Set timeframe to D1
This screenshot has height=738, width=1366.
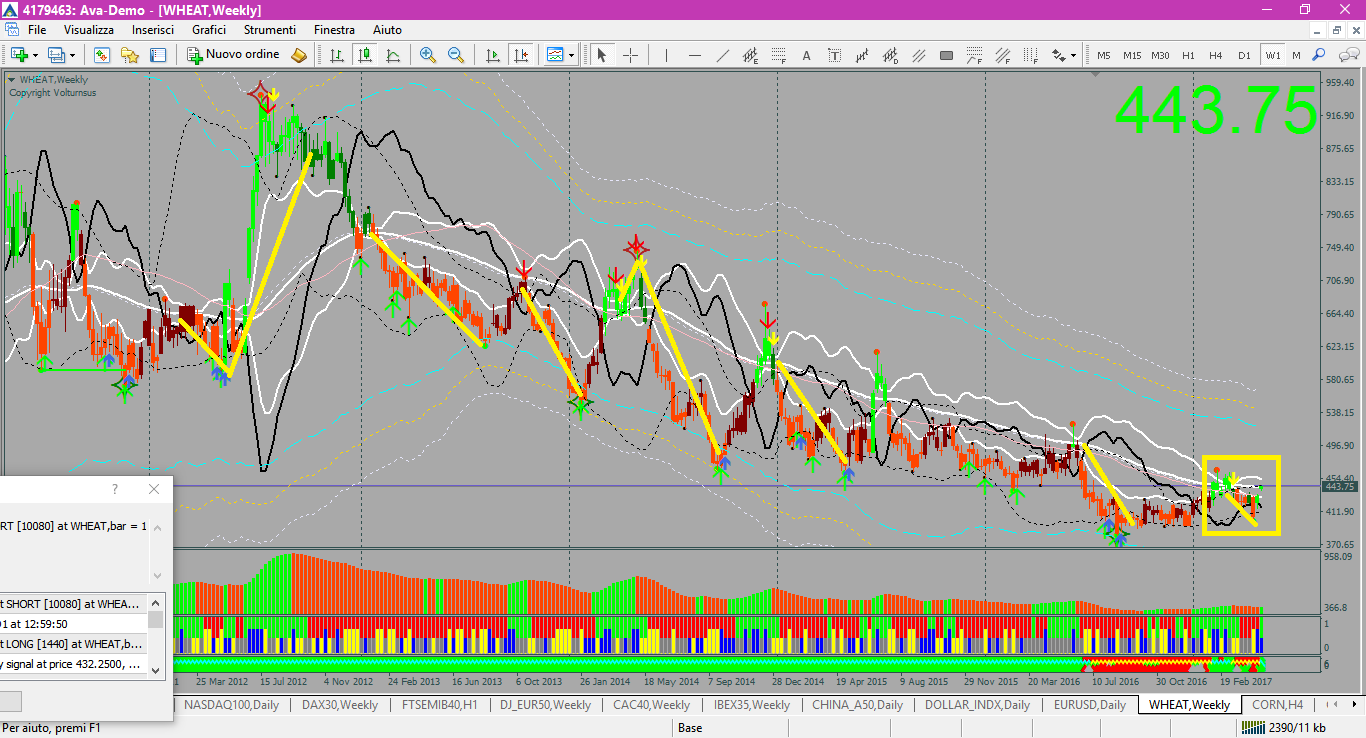pyautogui.click(x=1244, y=55)
